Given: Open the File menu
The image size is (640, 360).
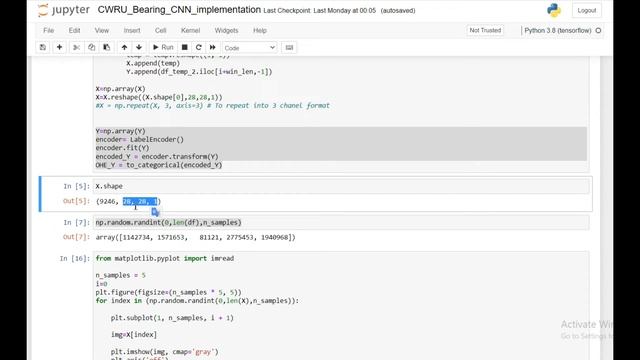Looking at the screenshot, I should [49, 31].
